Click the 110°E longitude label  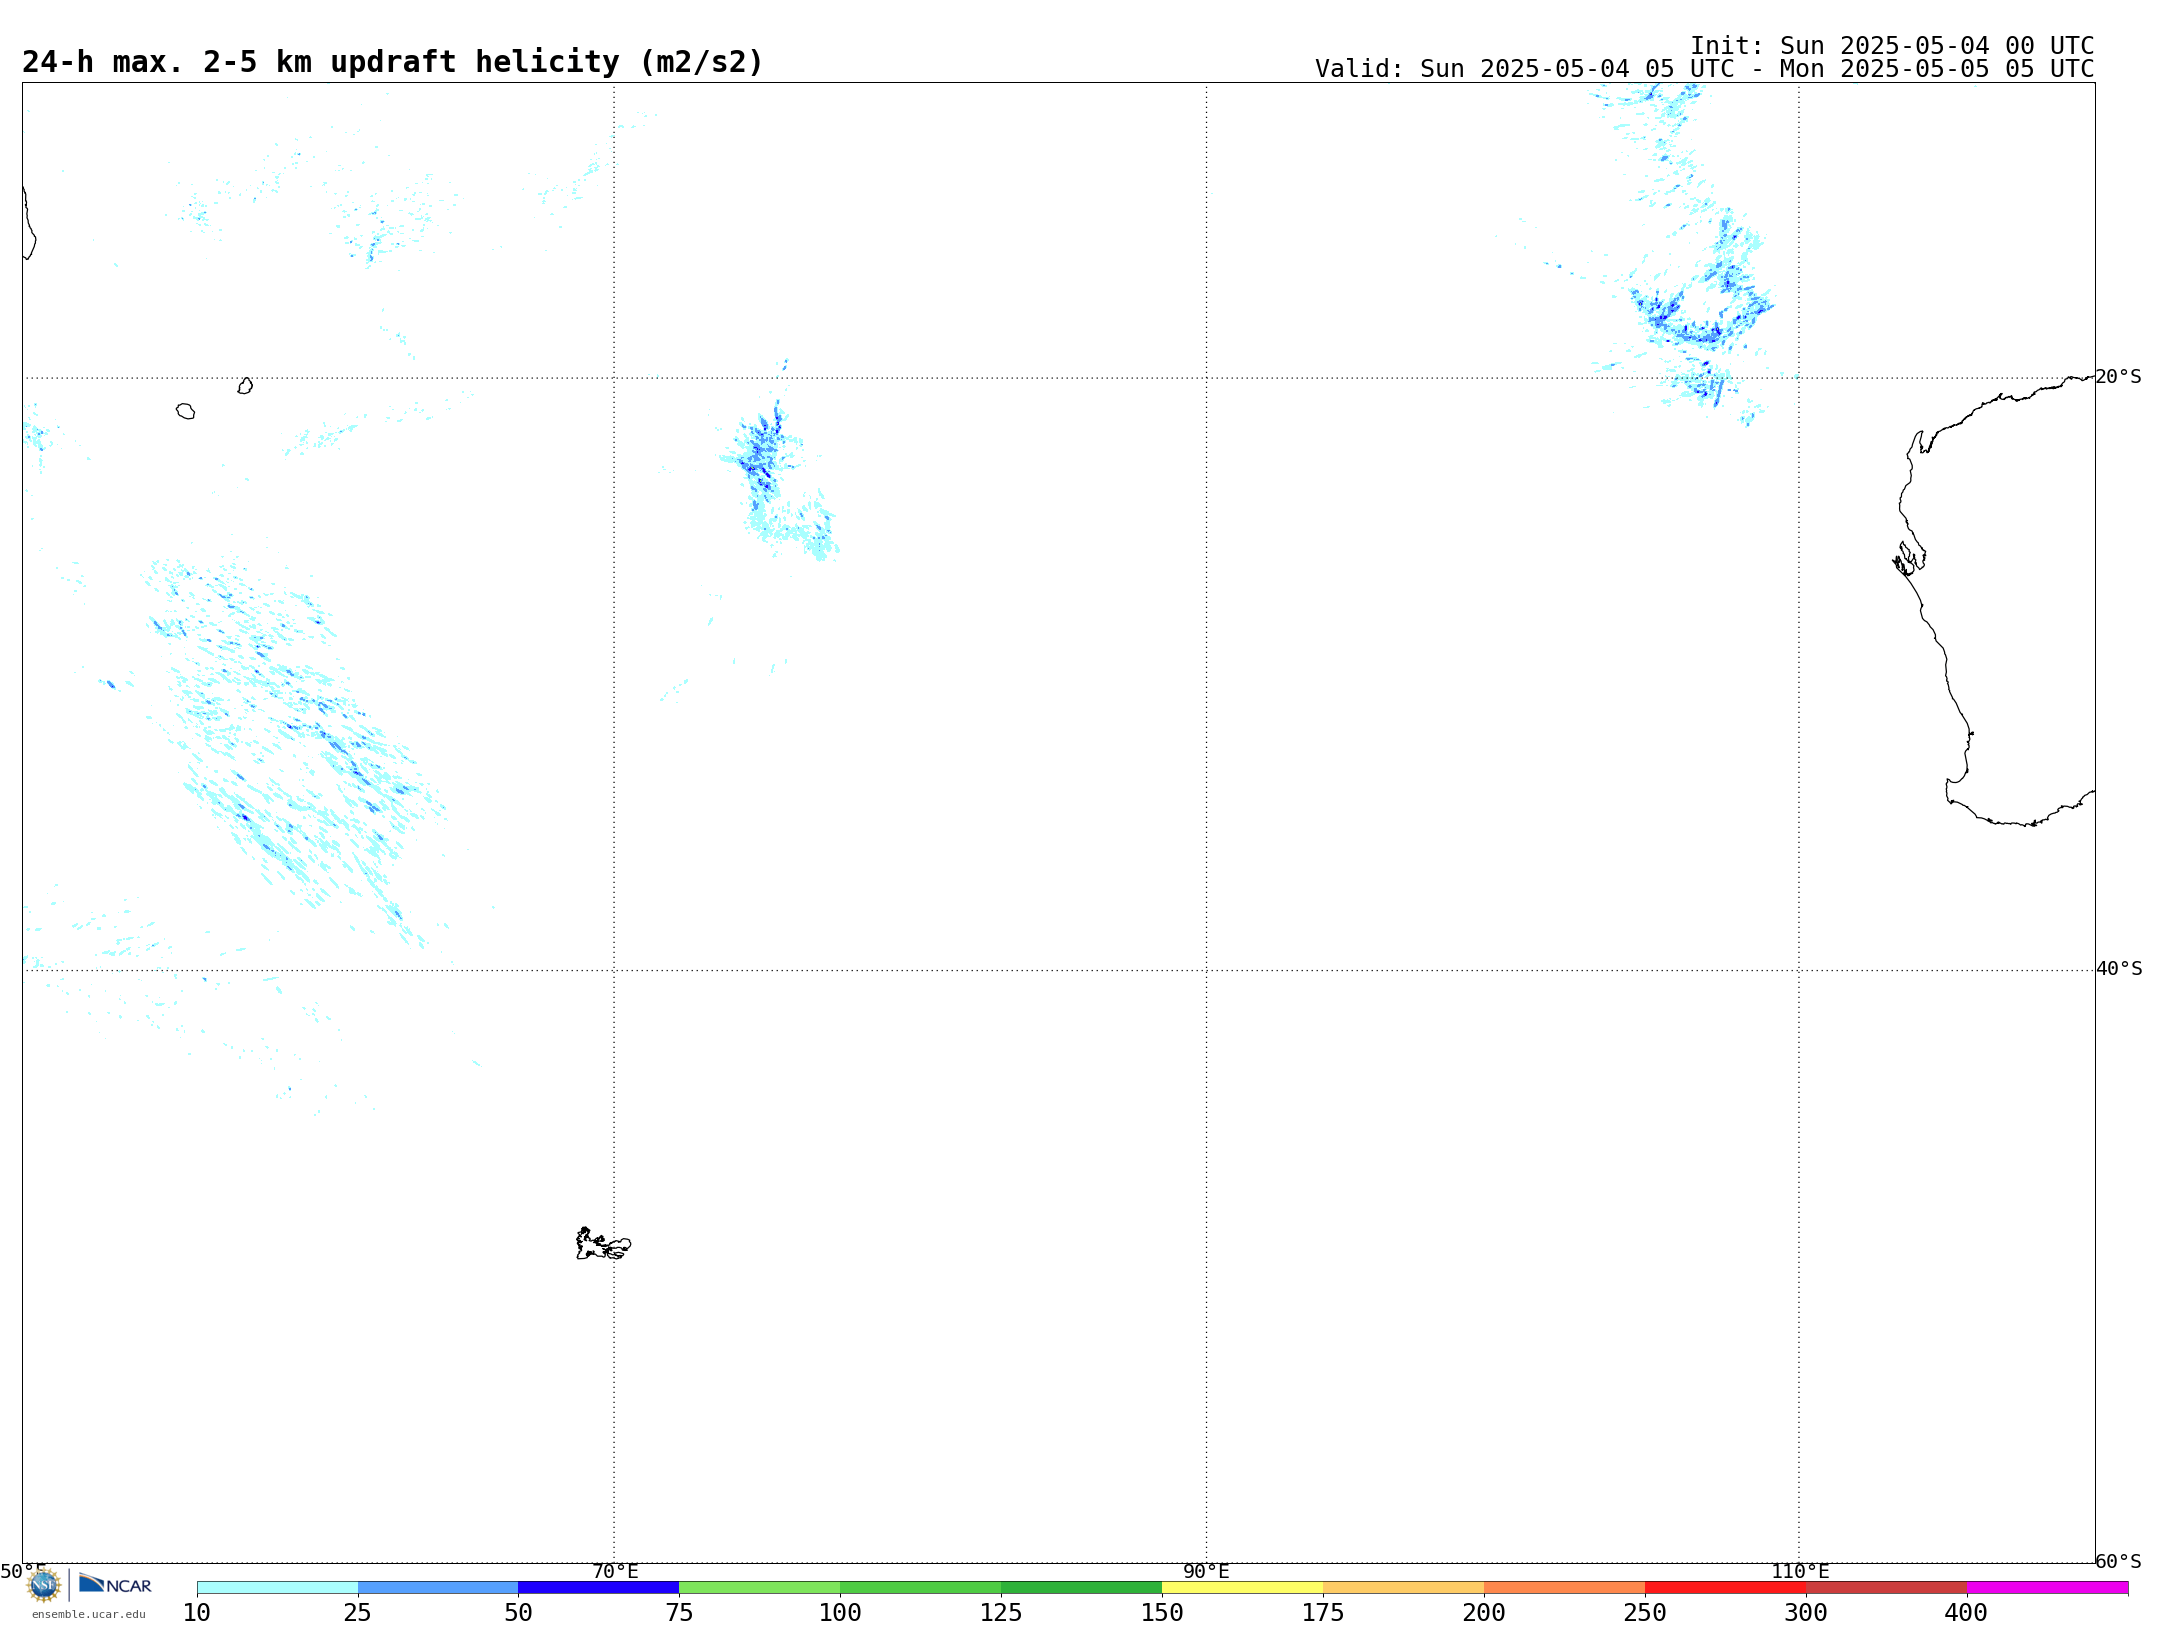tap(1800, 1571)
